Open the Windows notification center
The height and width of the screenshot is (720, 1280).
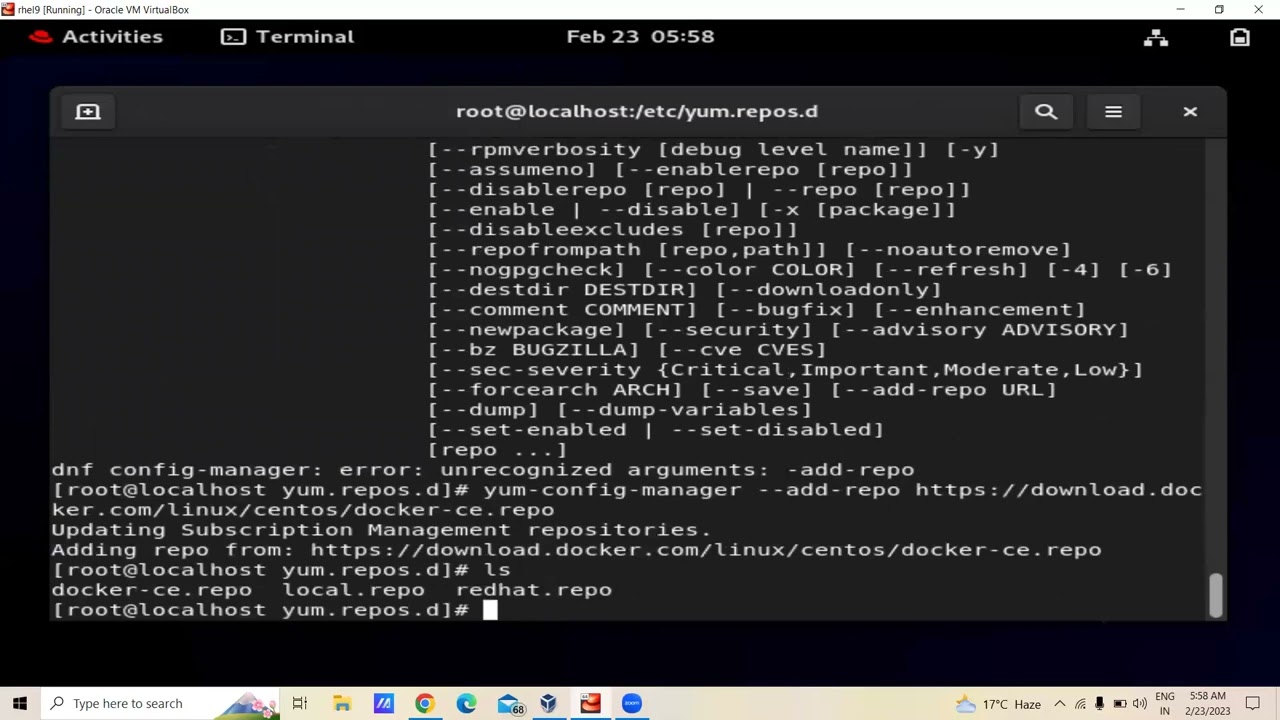click(1253, 704)
